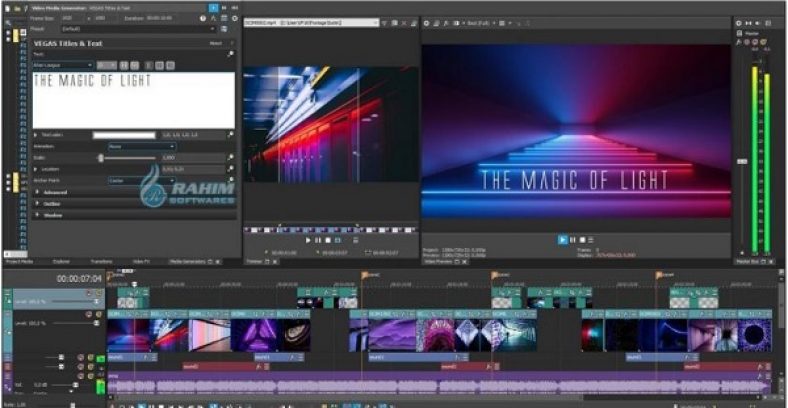
Task: Click the help icon in Media Generator panel
Action: 203,18
